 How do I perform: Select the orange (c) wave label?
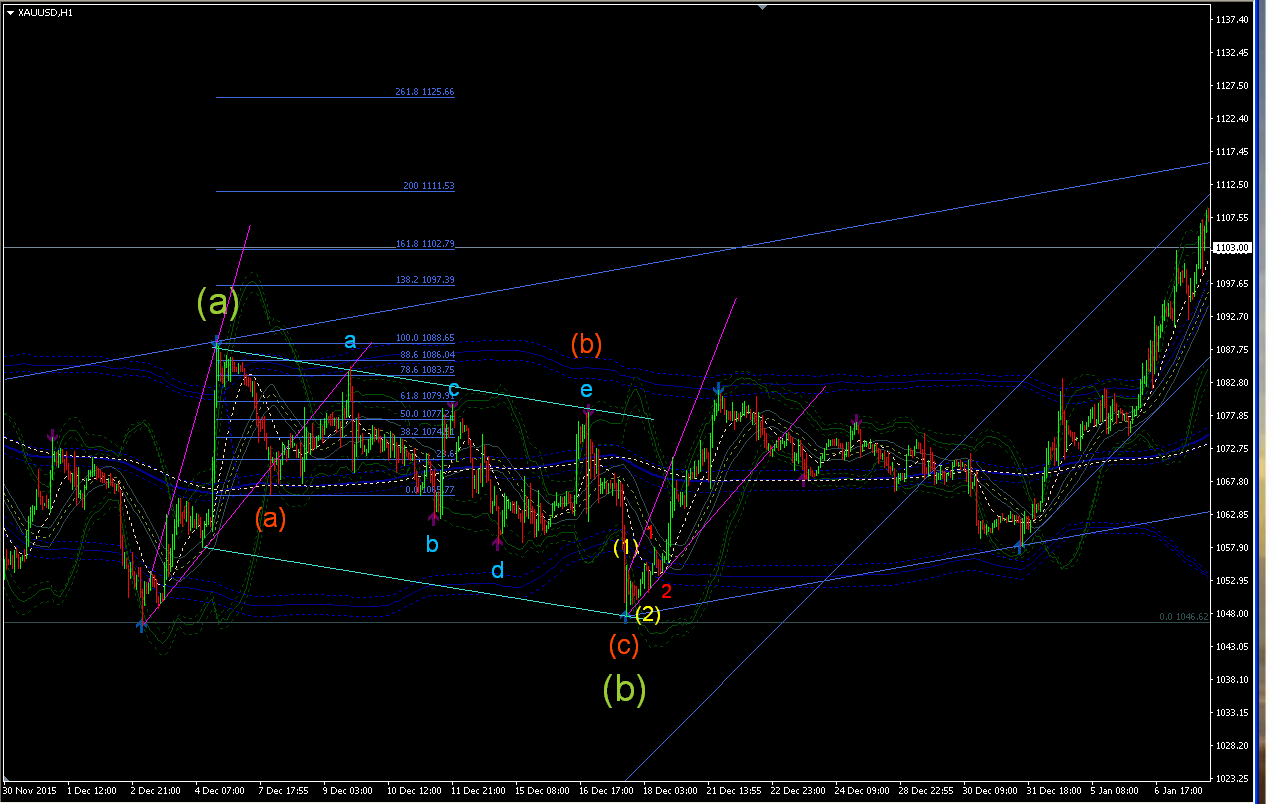pos(624,646)
